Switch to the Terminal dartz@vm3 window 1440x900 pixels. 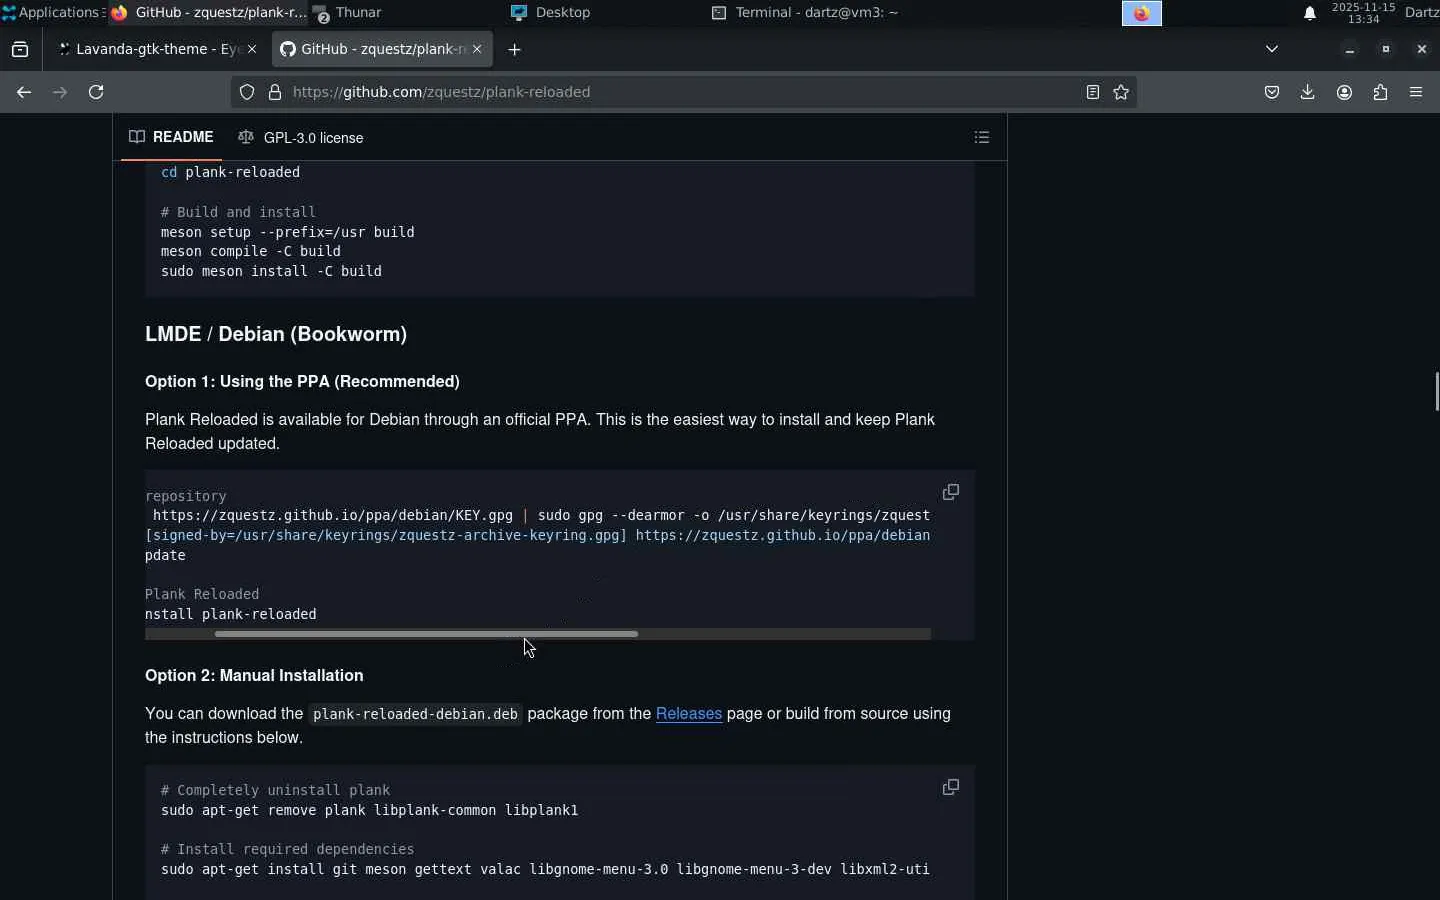(805, 12)
